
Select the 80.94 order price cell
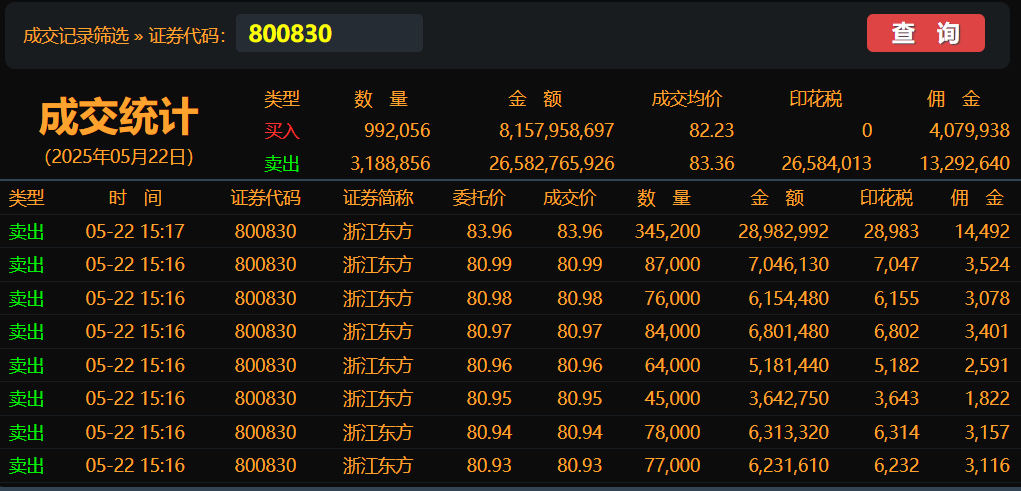489,432
